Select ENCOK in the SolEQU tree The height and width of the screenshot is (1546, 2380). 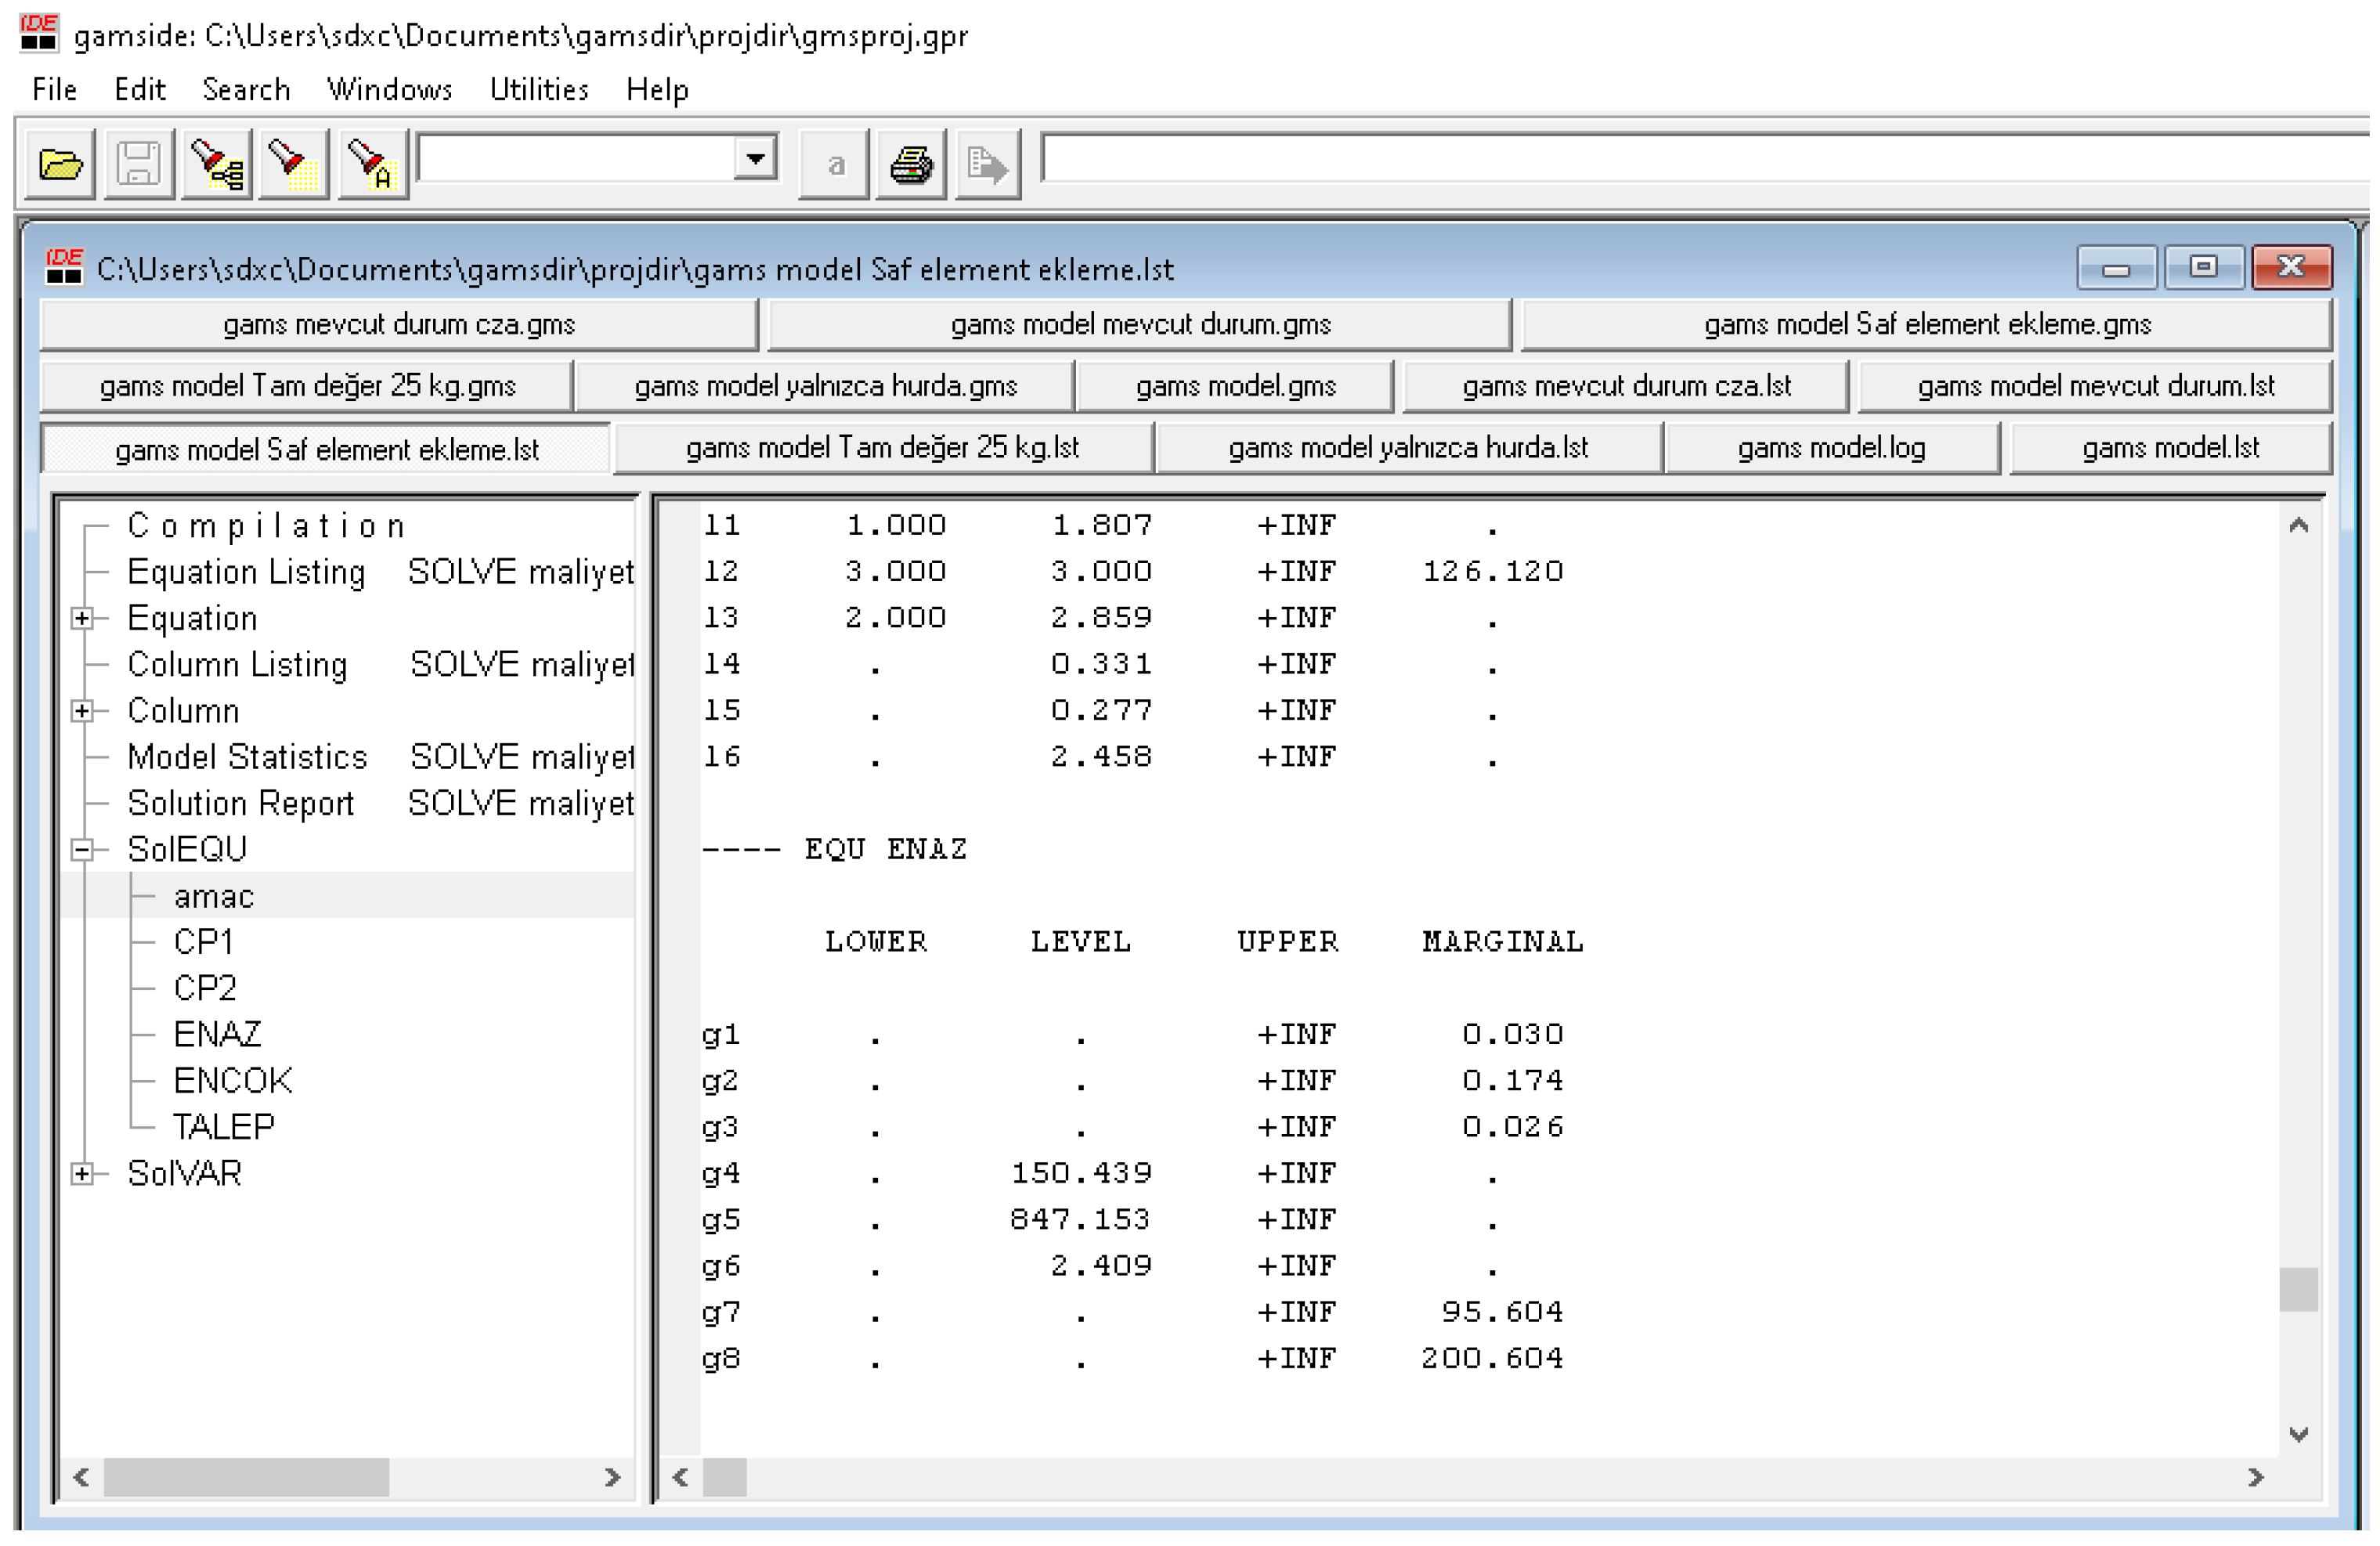coord(232,1081)
